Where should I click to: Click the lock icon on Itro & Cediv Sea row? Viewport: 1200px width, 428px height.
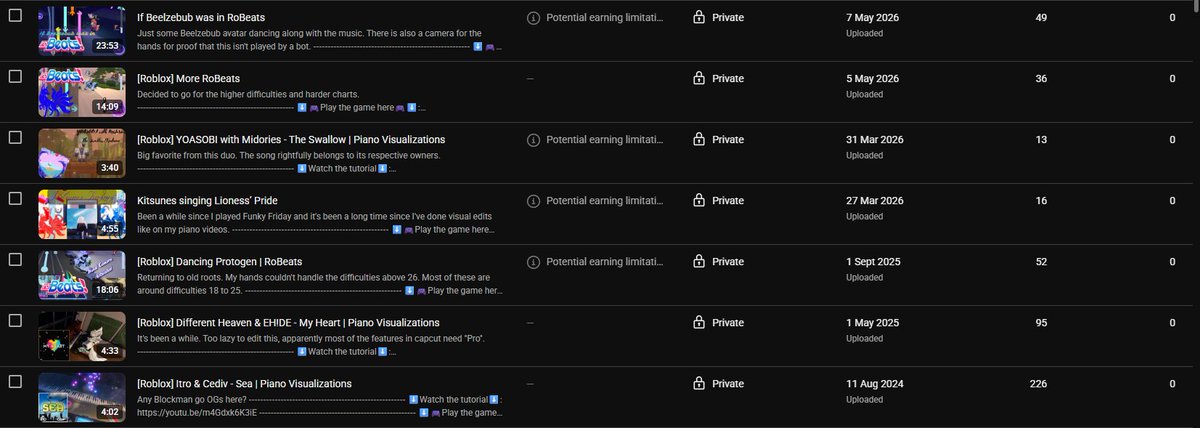coord(699,384)
